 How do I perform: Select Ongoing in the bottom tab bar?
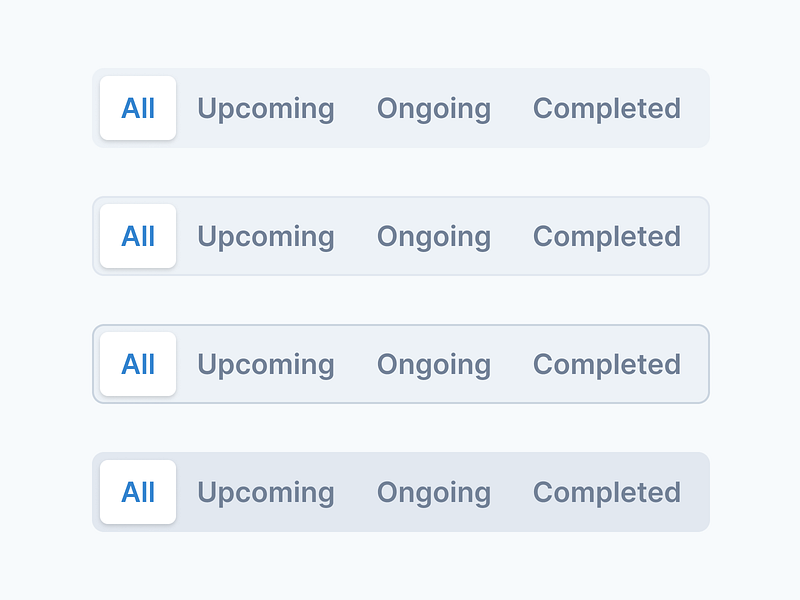[x=434, y=492]
